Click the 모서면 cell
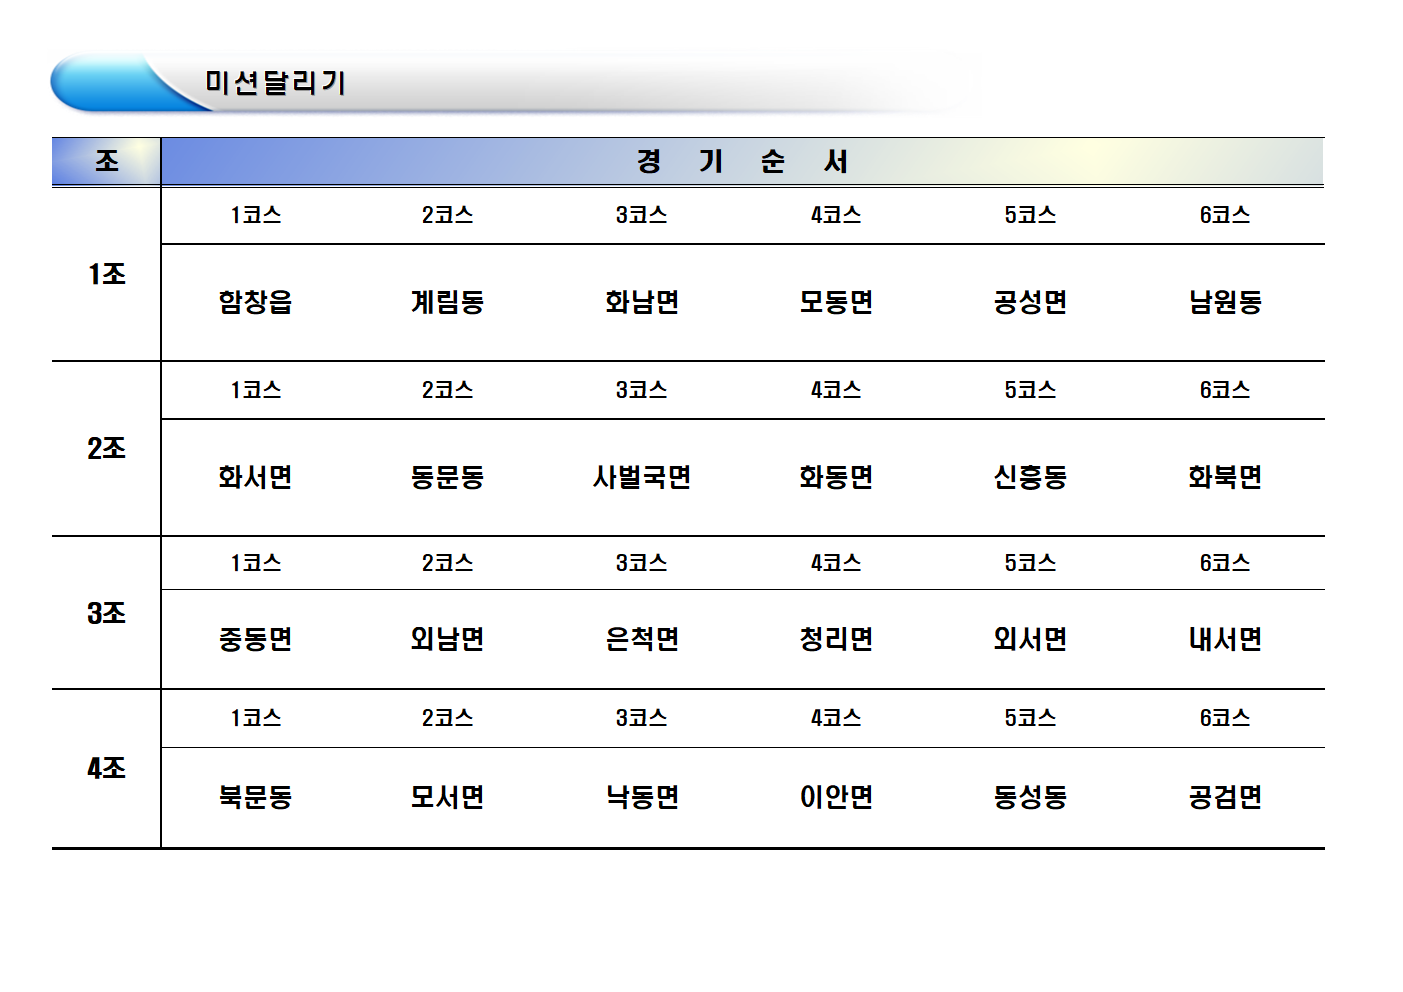1403x992 pixels. pos(447,797)
